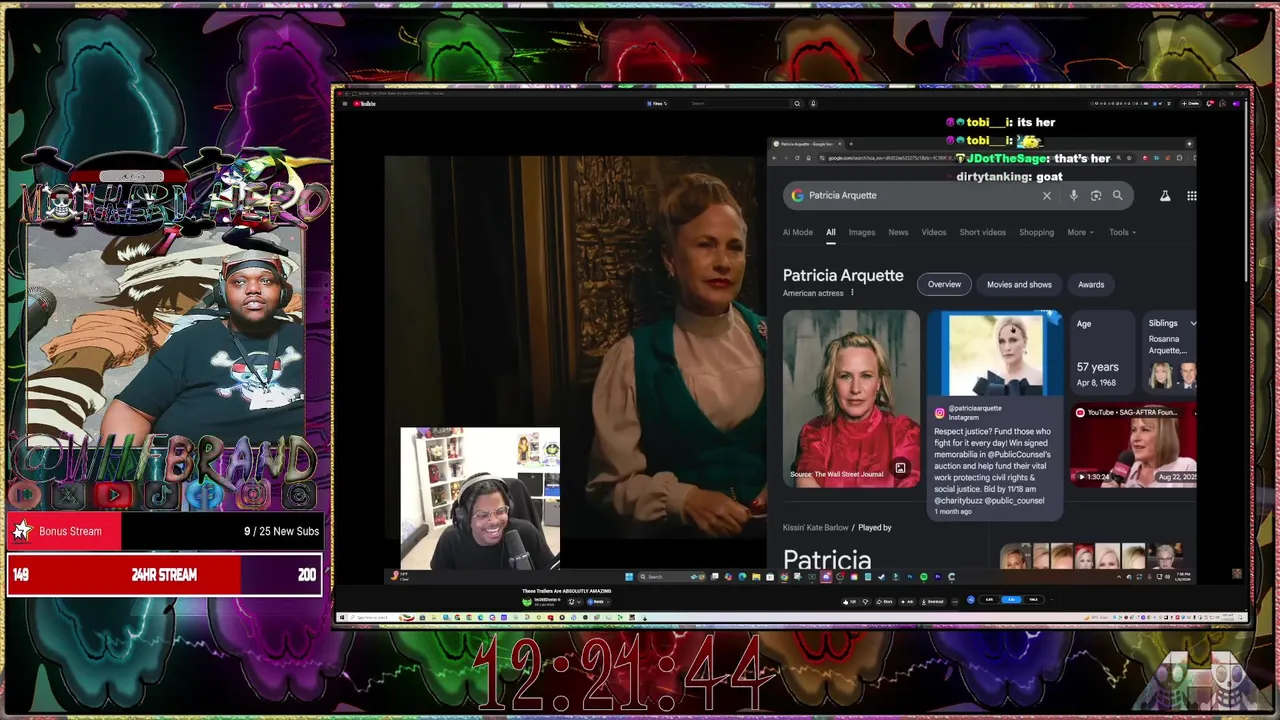
Task: Click '@patriciaarquette' Instagram handle
Action: pyautogui.click(x=975, y=408)
